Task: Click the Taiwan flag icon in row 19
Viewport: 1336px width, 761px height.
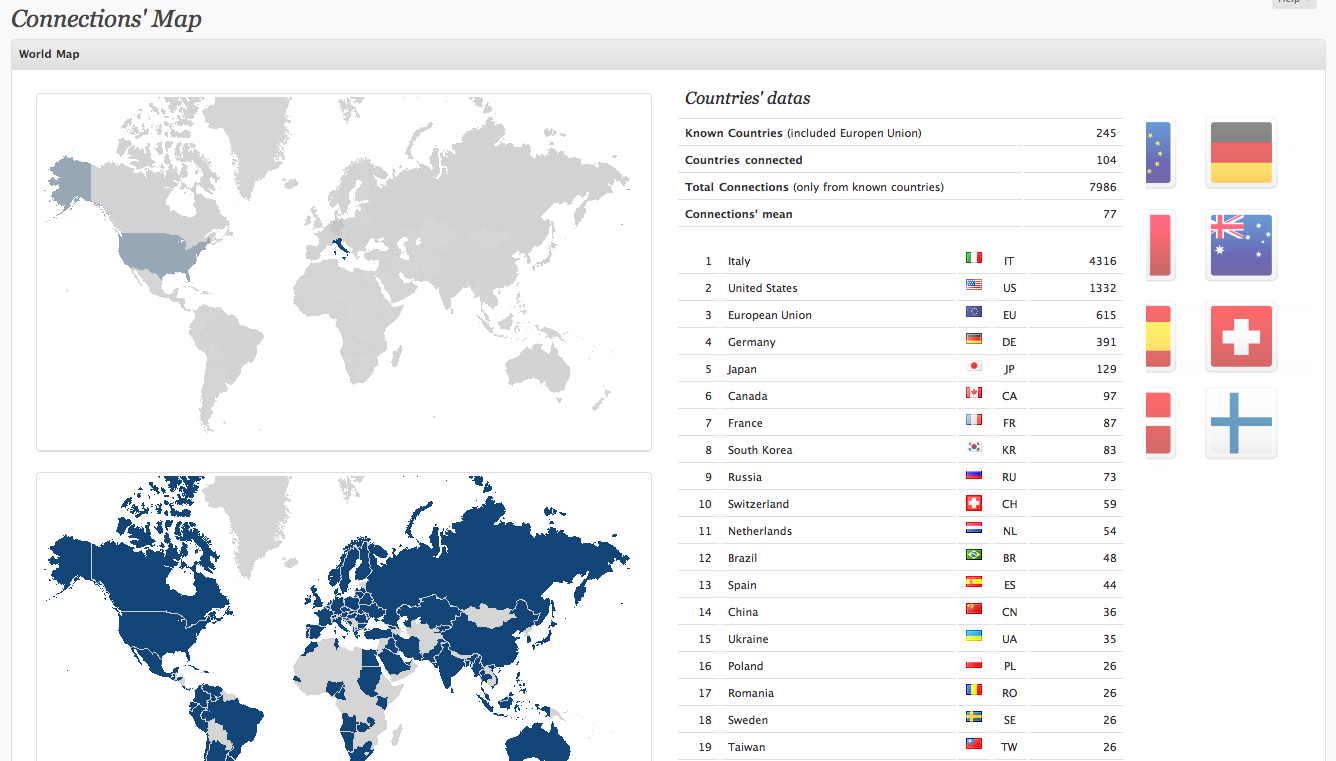Action: click(x=973, y=744)
